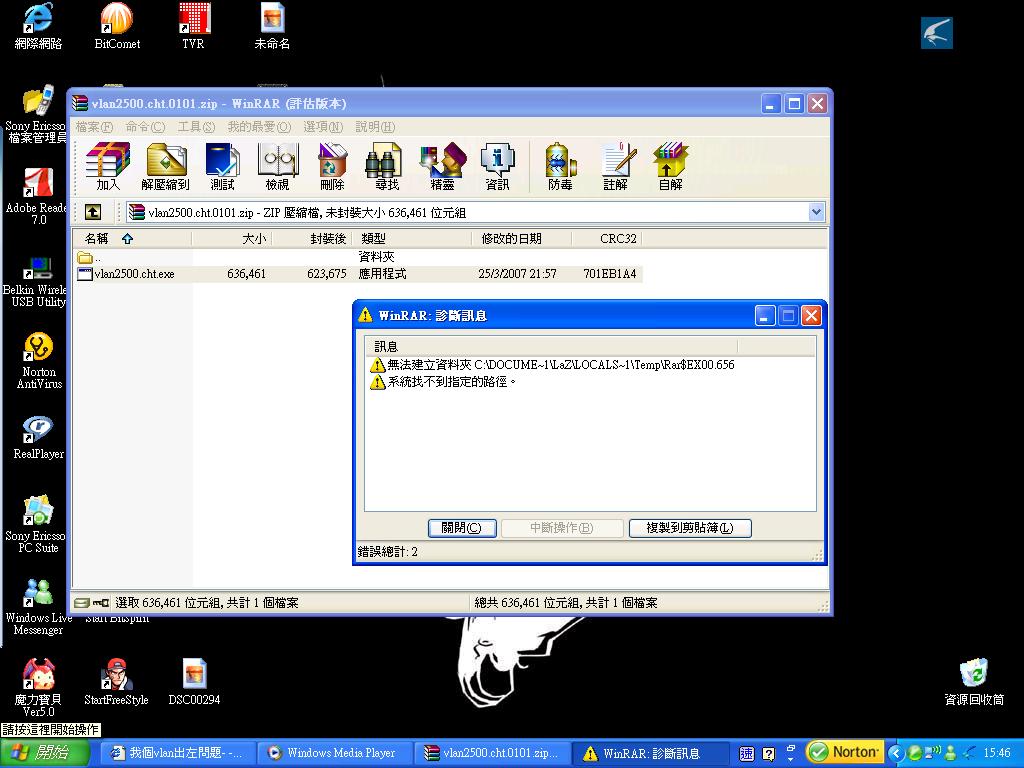Expand hidden tray icons with the arrow
This screenshot has height=768, width=1024.
tap(896, 753)
